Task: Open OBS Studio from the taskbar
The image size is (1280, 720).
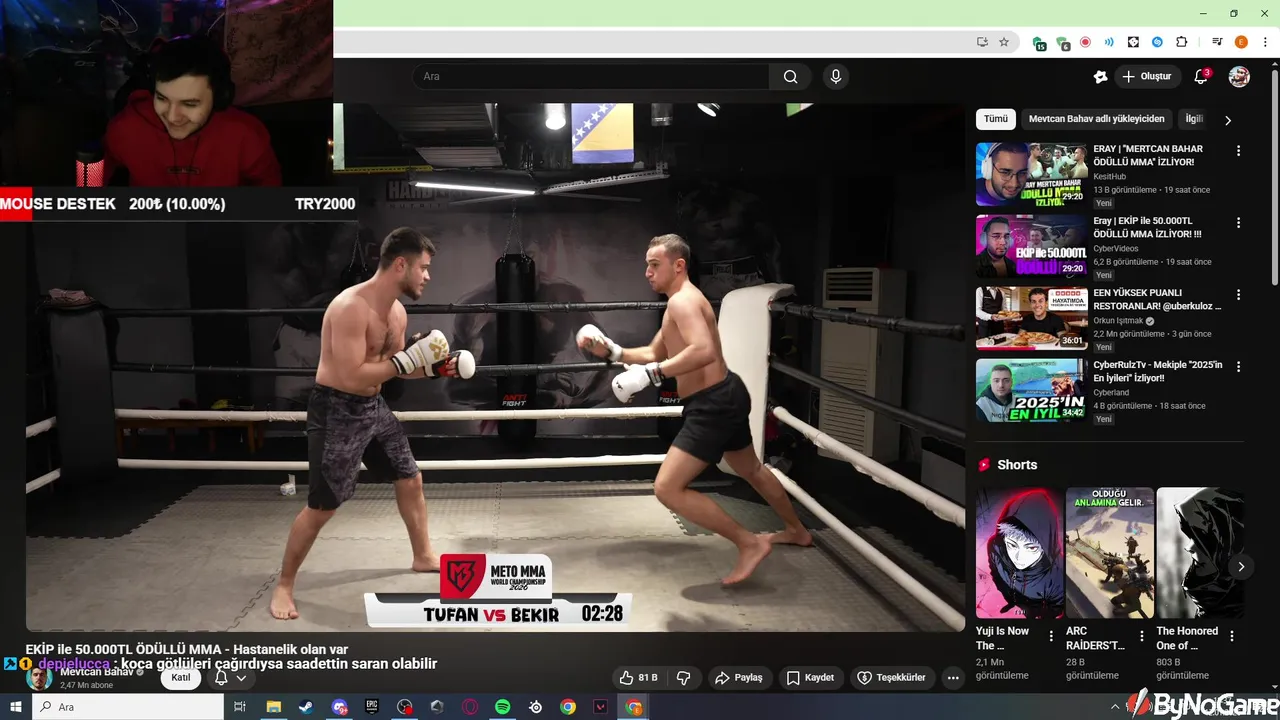Action: 404,707
